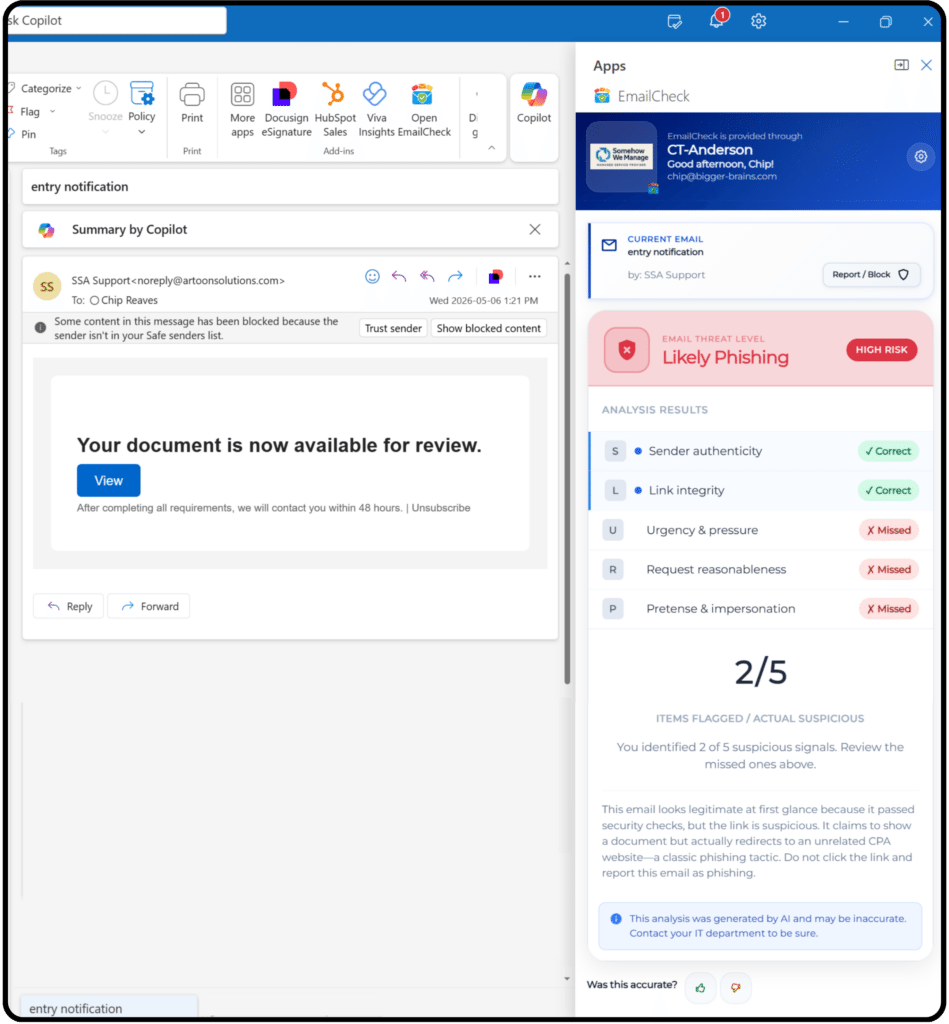Viewport: 949px width, 1024px height.
Task: Open More apps in ribbon
Action: point(242,109)
